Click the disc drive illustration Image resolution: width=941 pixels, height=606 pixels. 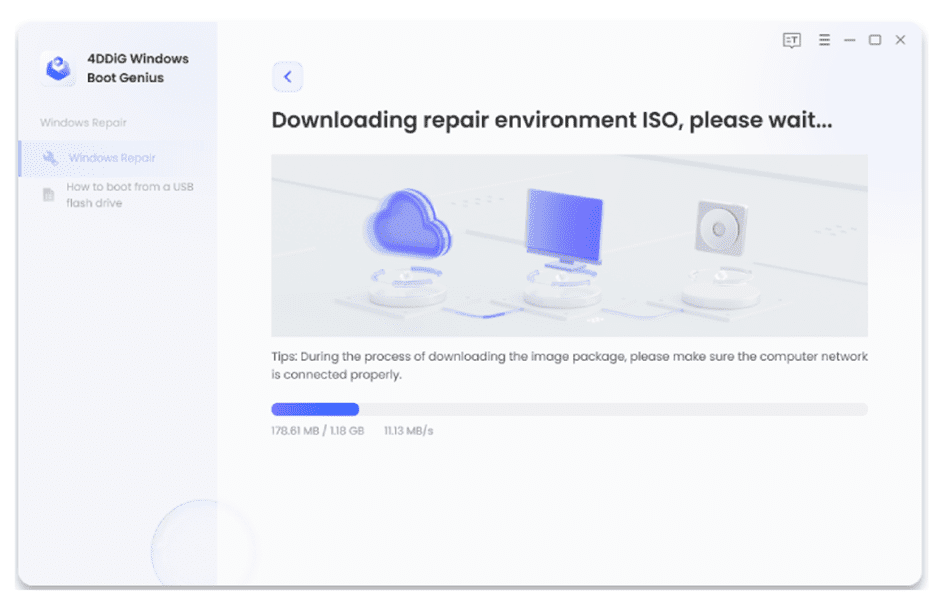pos(716,230)
